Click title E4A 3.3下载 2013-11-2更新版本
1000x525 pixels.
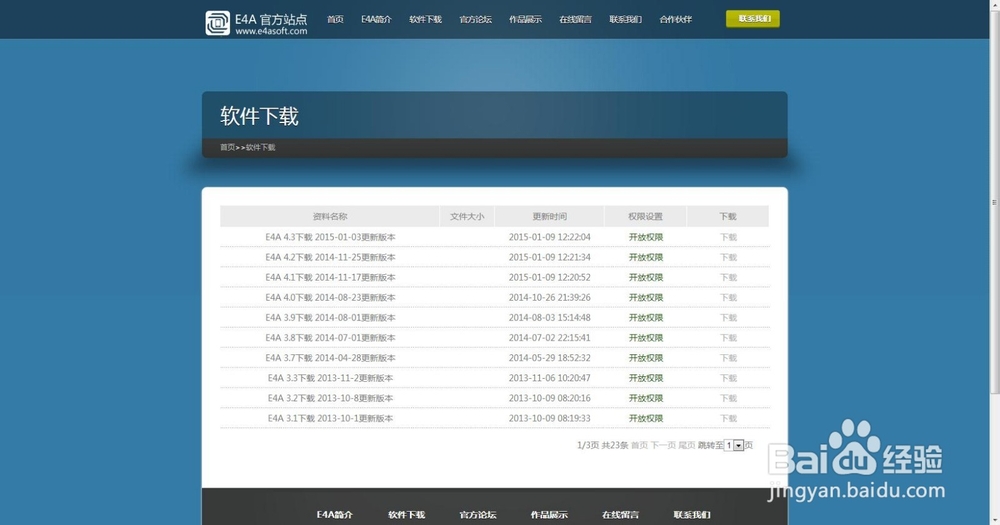330,378
